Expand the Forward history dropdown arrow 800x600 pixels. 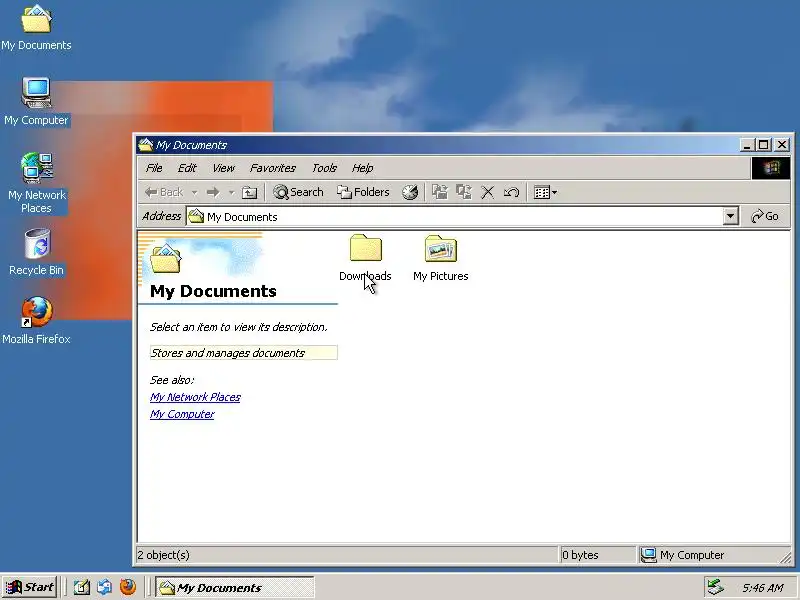[x=231, y=192]
